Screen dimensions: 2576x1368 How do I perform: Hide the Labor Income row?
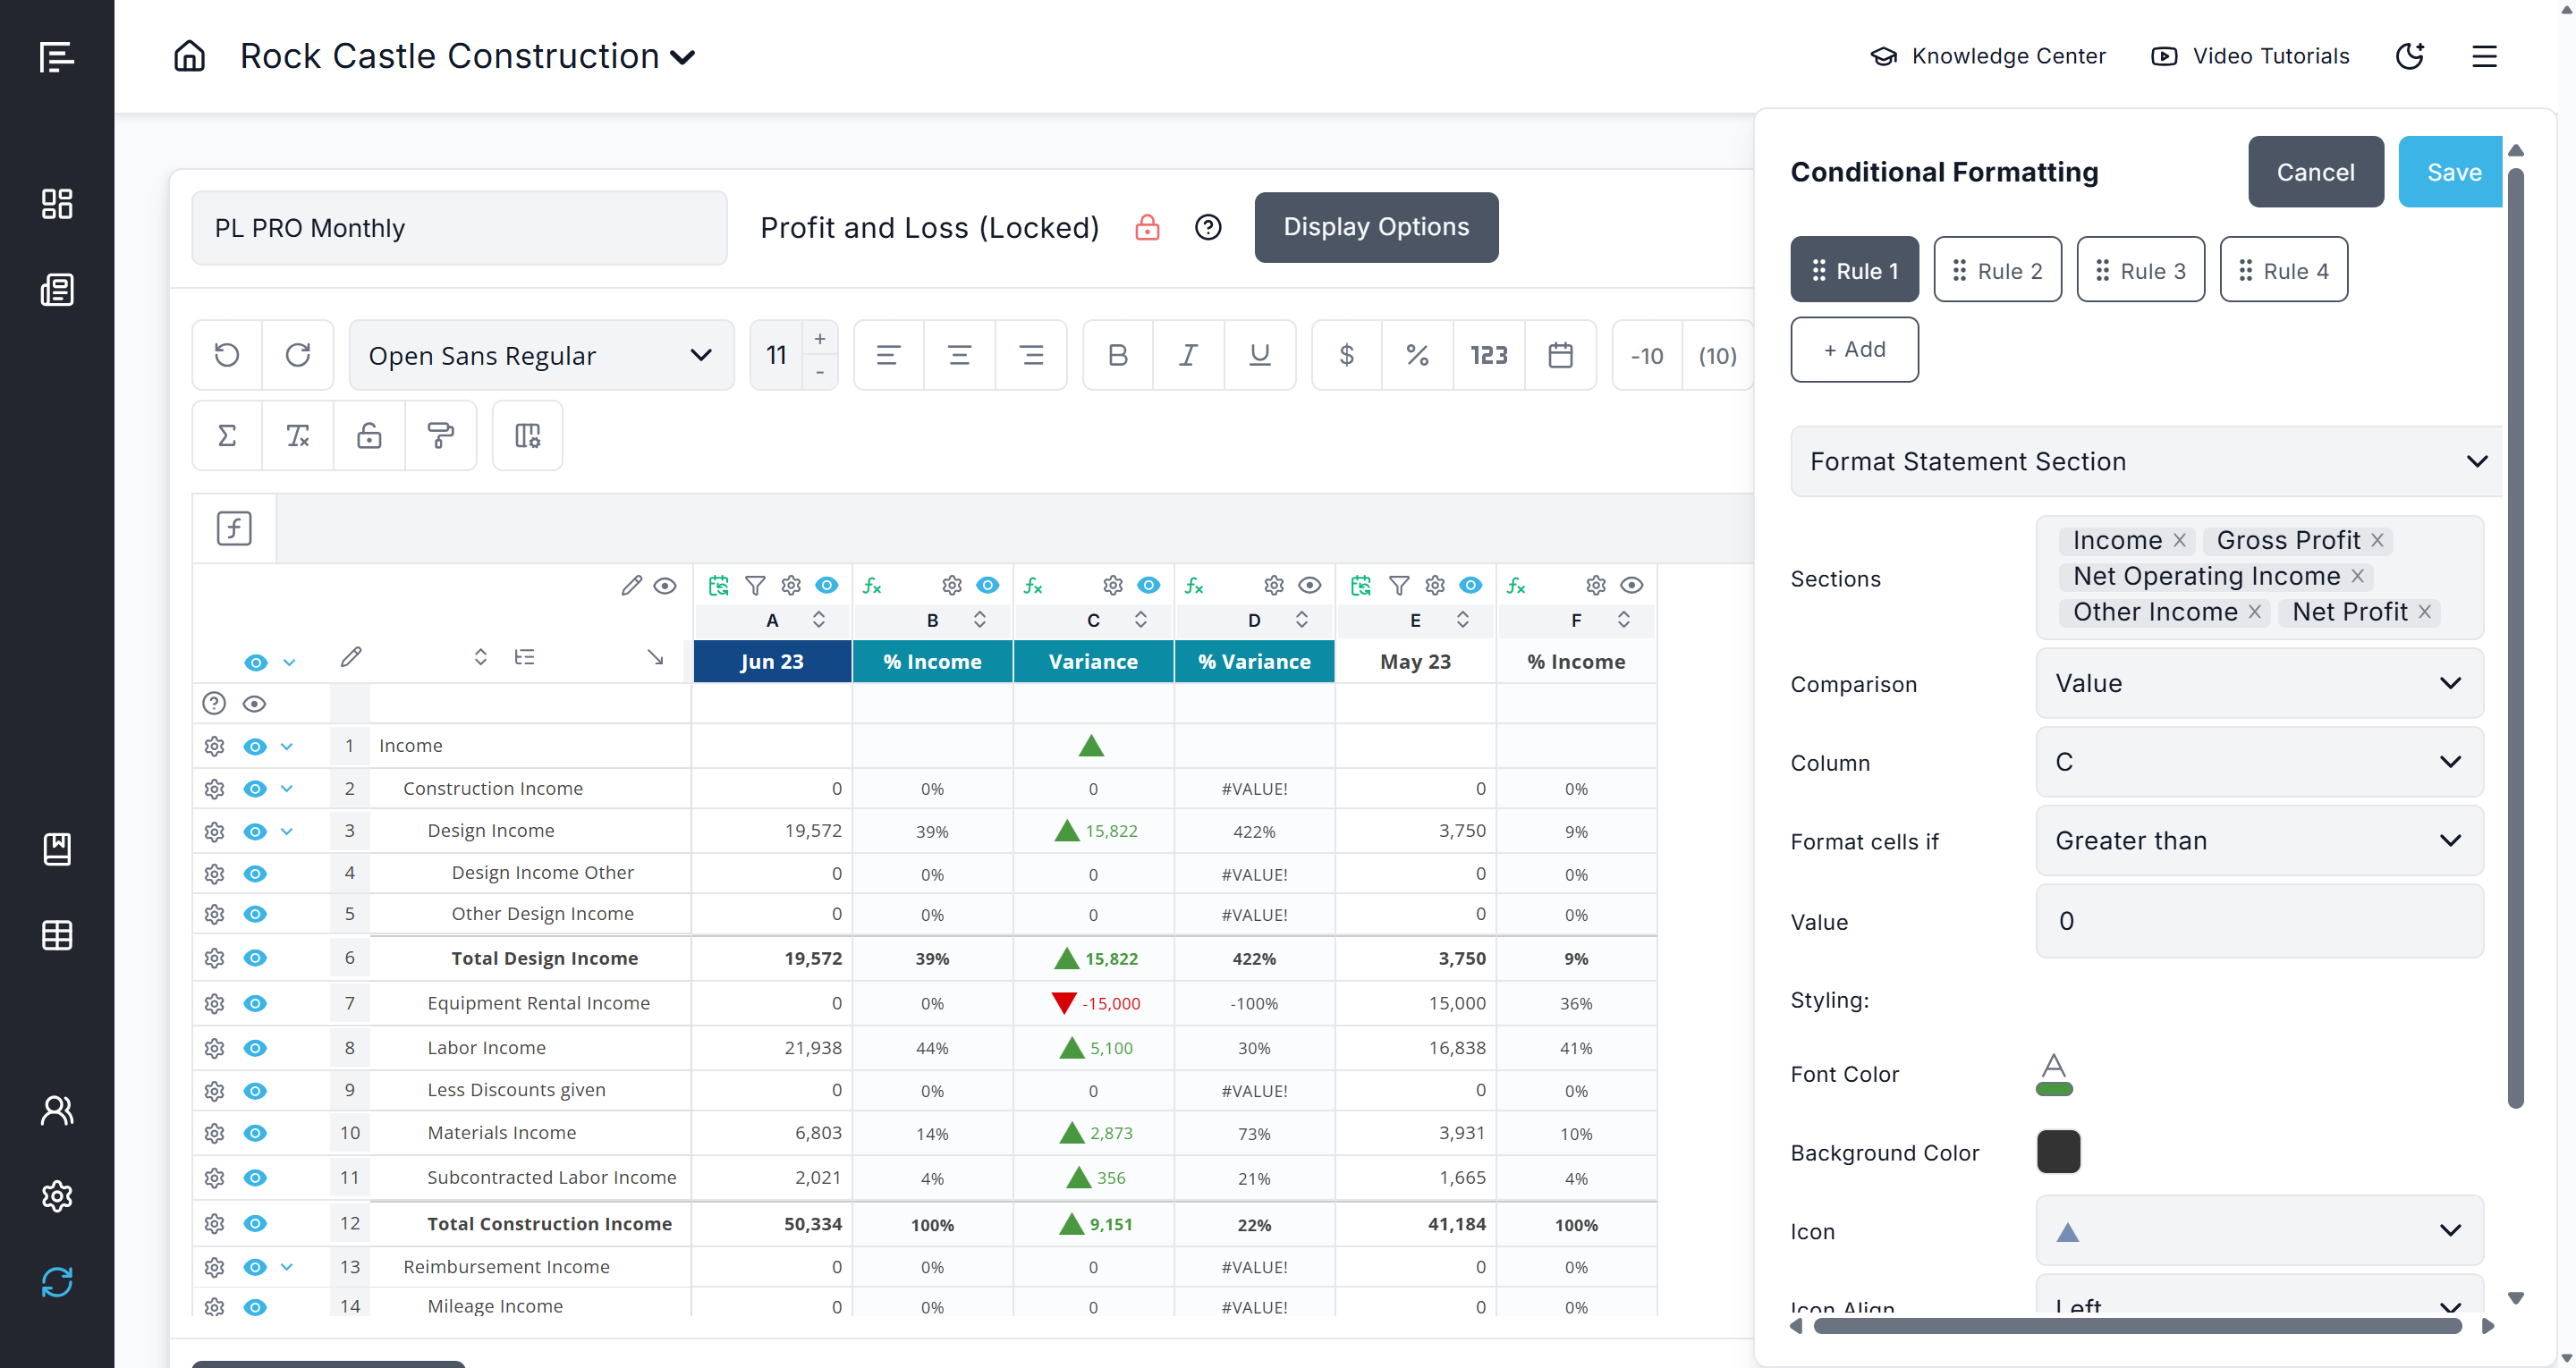[x=255, y=1048]
